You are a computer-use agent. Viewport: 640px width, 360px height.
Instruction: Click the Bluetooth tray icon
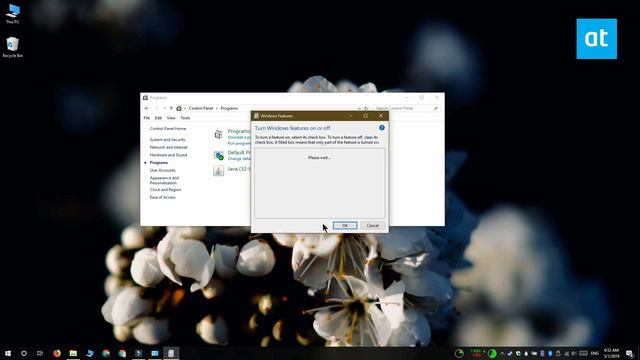(x=550, y=353)
